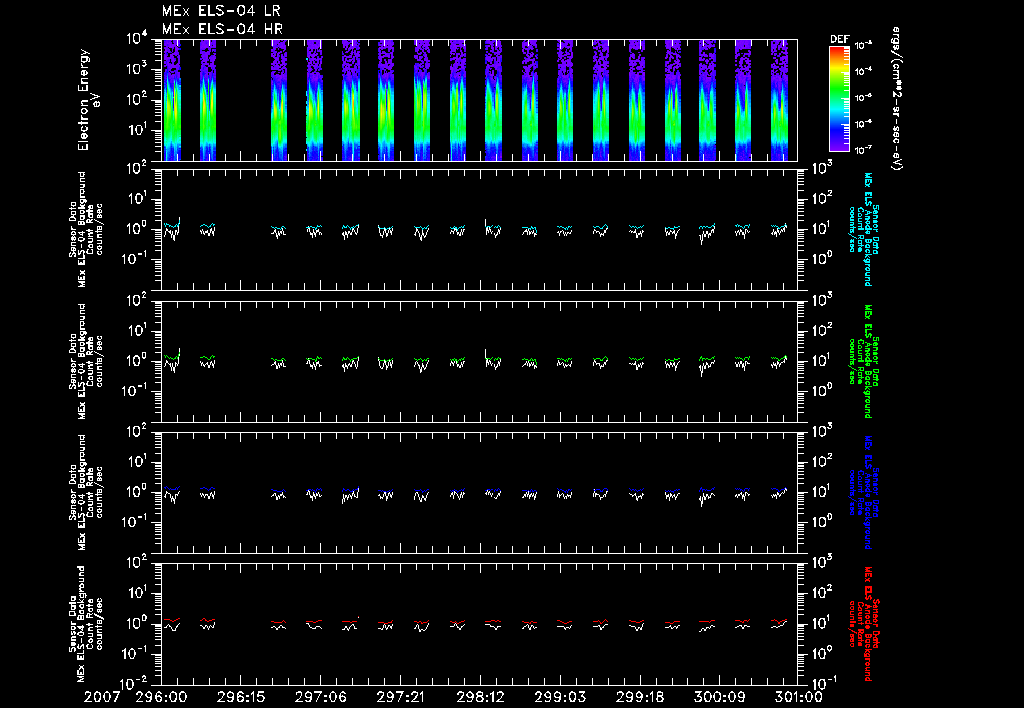
Task: Click the green trace spike near 296:00
Action: click(x=179, y=353)
